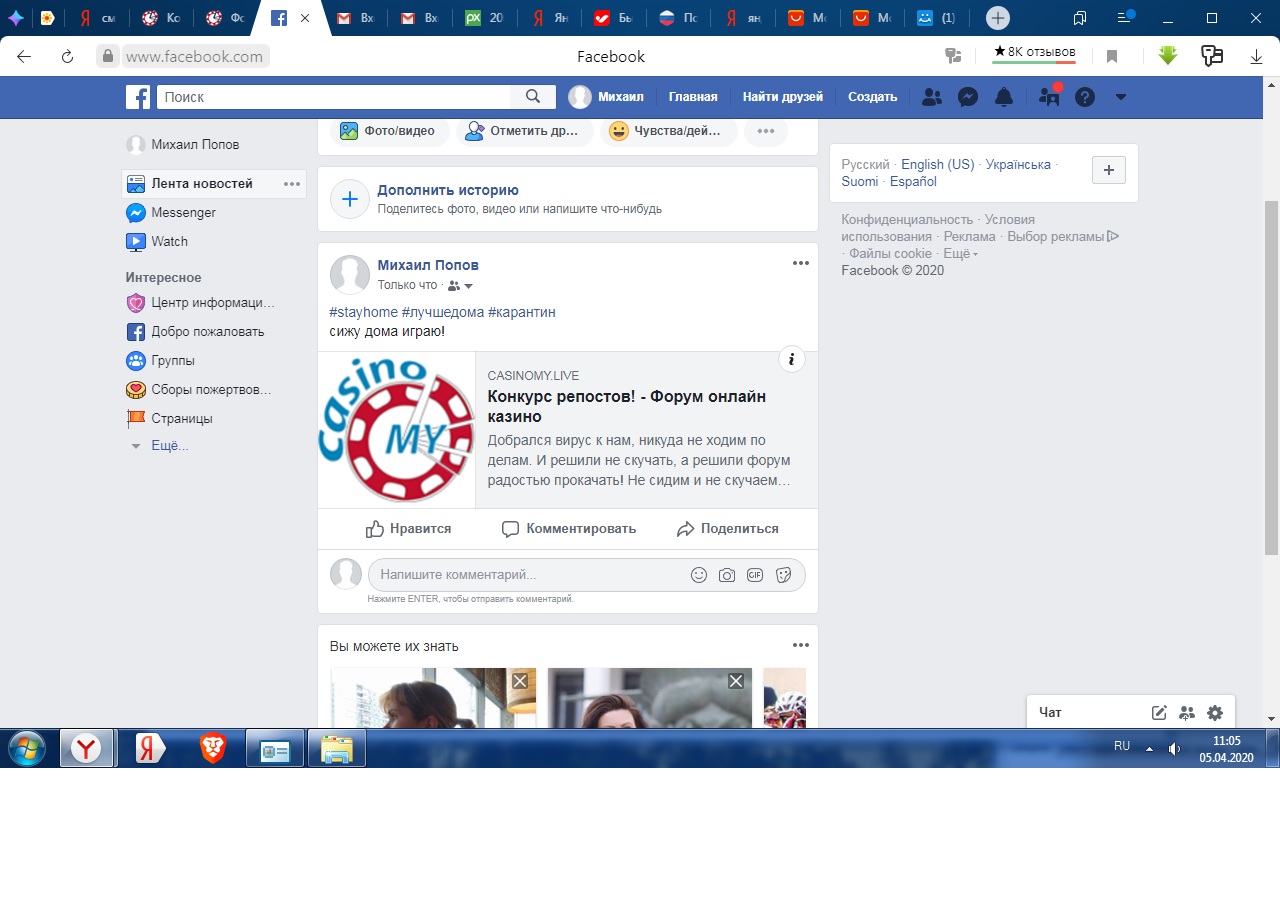Go to 'Главная' in the header
The image size is (1280, 912).
(693, 97)
